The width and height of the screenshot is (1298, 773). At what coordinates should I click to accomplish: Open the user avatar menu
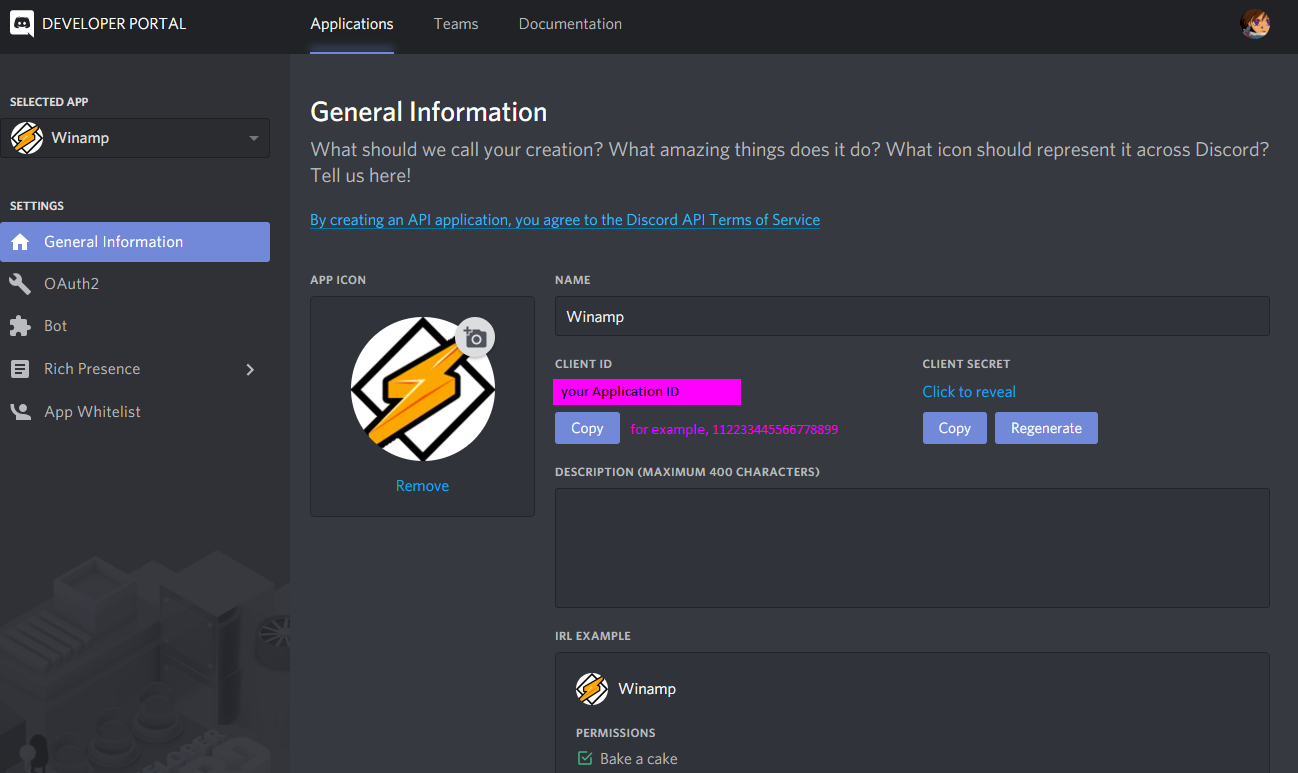click(1255, 24)
